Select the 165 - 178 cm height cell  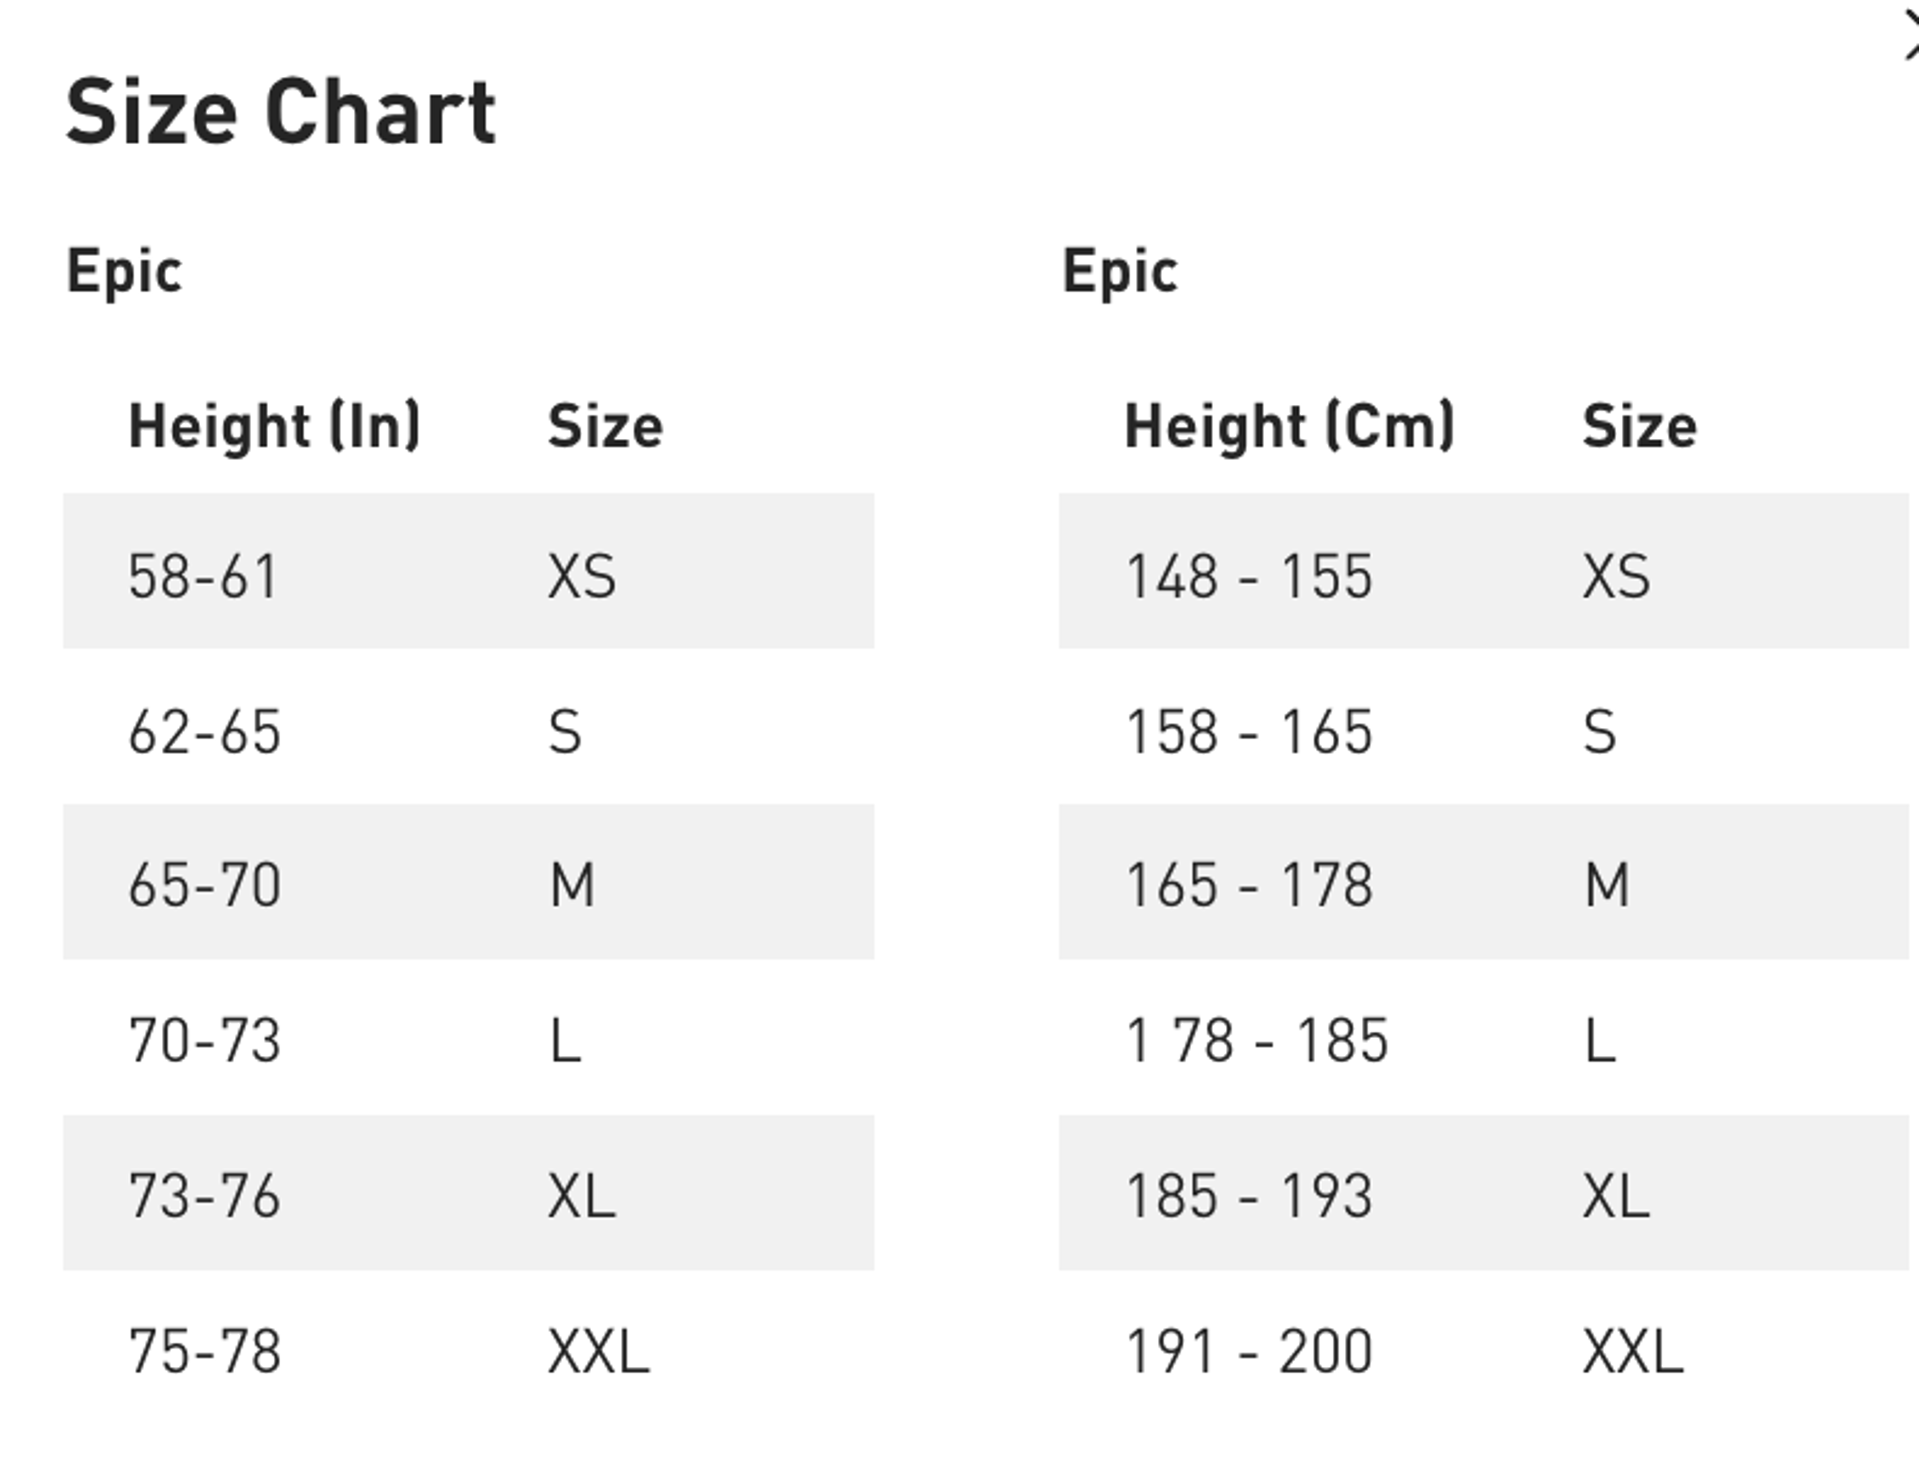[1248, 885]
